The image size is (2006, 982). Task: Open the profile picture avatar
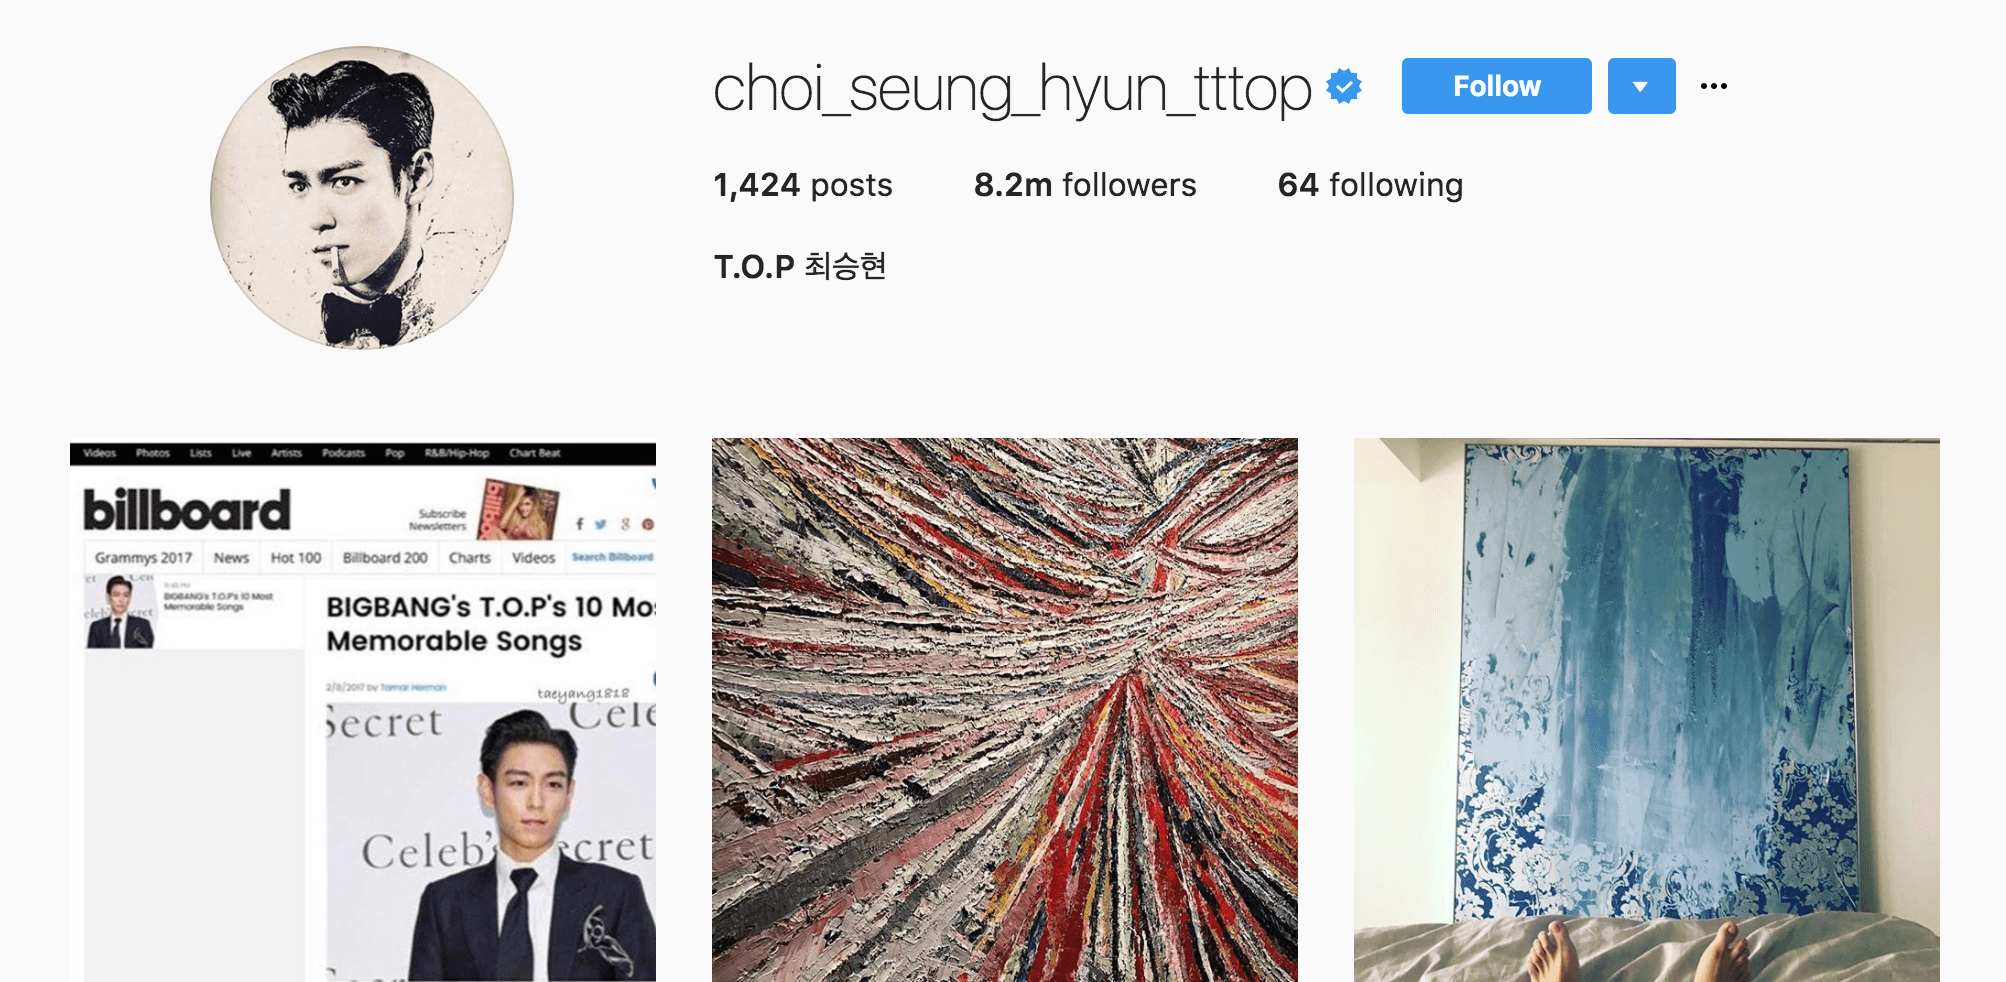coord(362,198)
